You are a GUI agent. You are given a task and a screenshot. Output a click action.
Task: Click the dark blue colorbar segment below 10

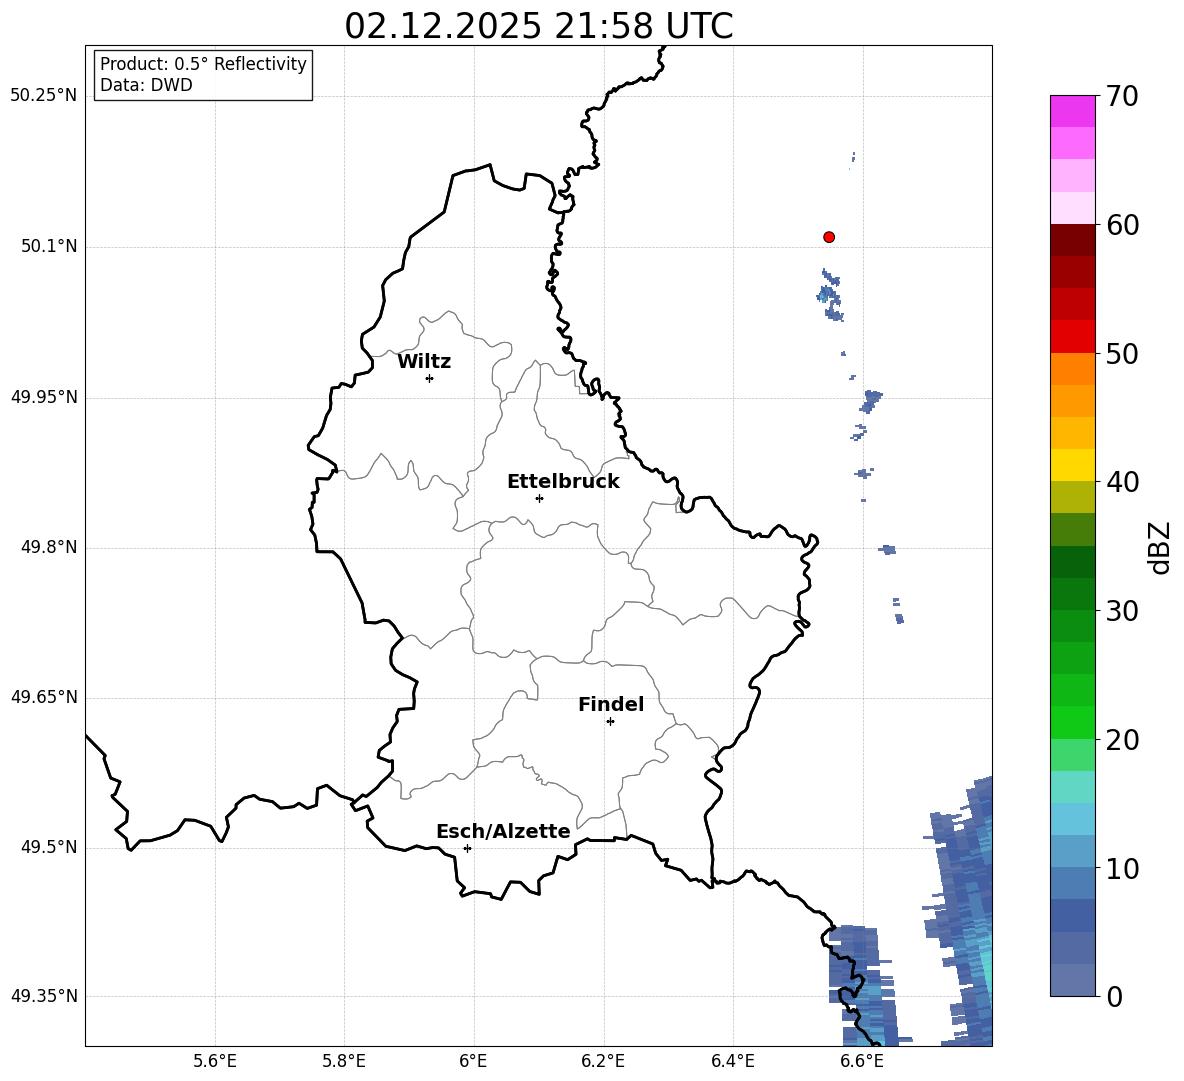click(1073, 915)
